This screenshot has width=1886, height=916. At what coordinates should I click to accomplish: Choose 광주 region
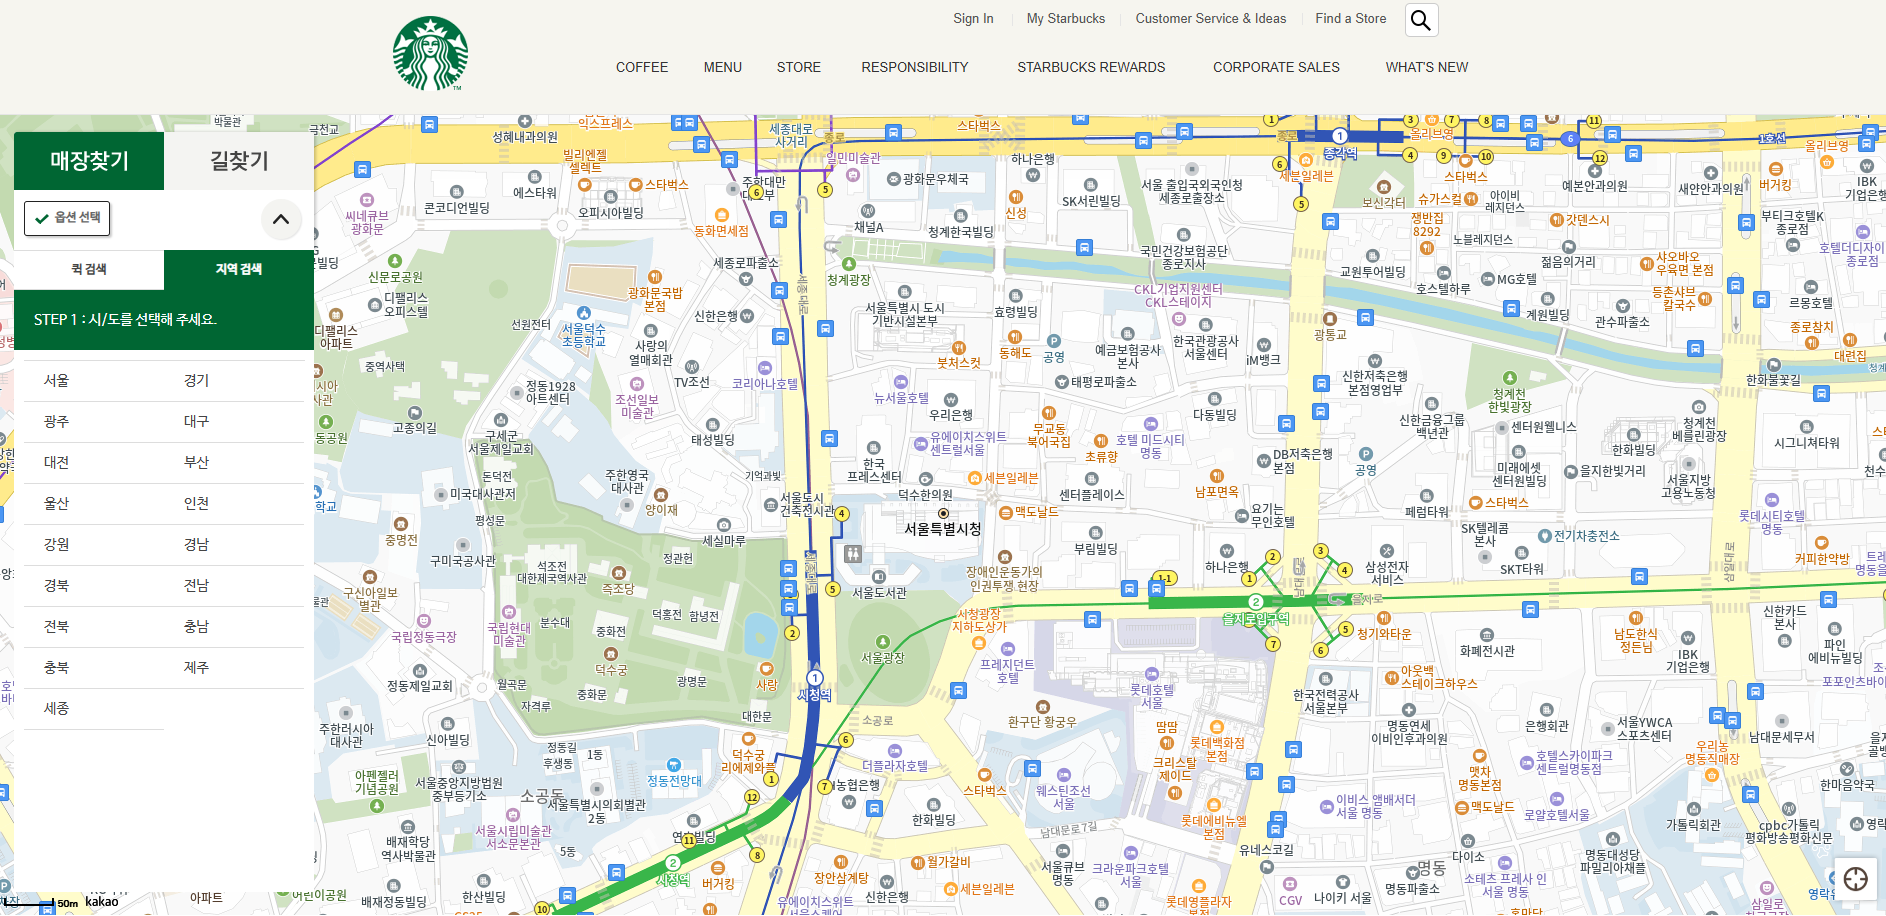57,422
